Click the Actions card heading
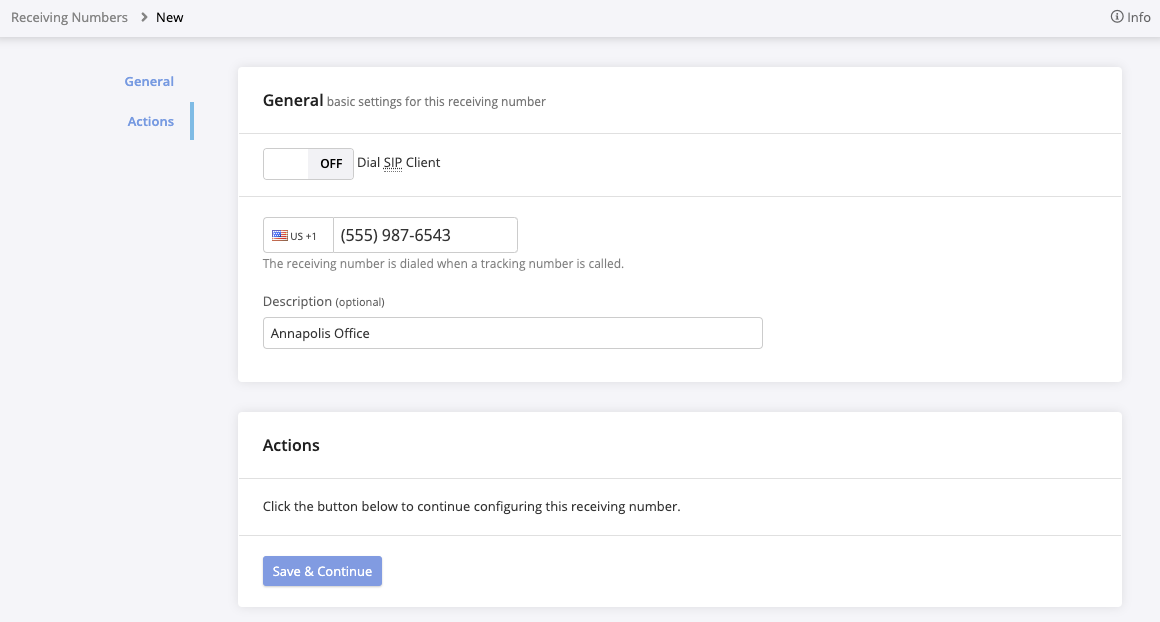The height and width of the screenshot is (622, 1160). [x=291, y=445]
